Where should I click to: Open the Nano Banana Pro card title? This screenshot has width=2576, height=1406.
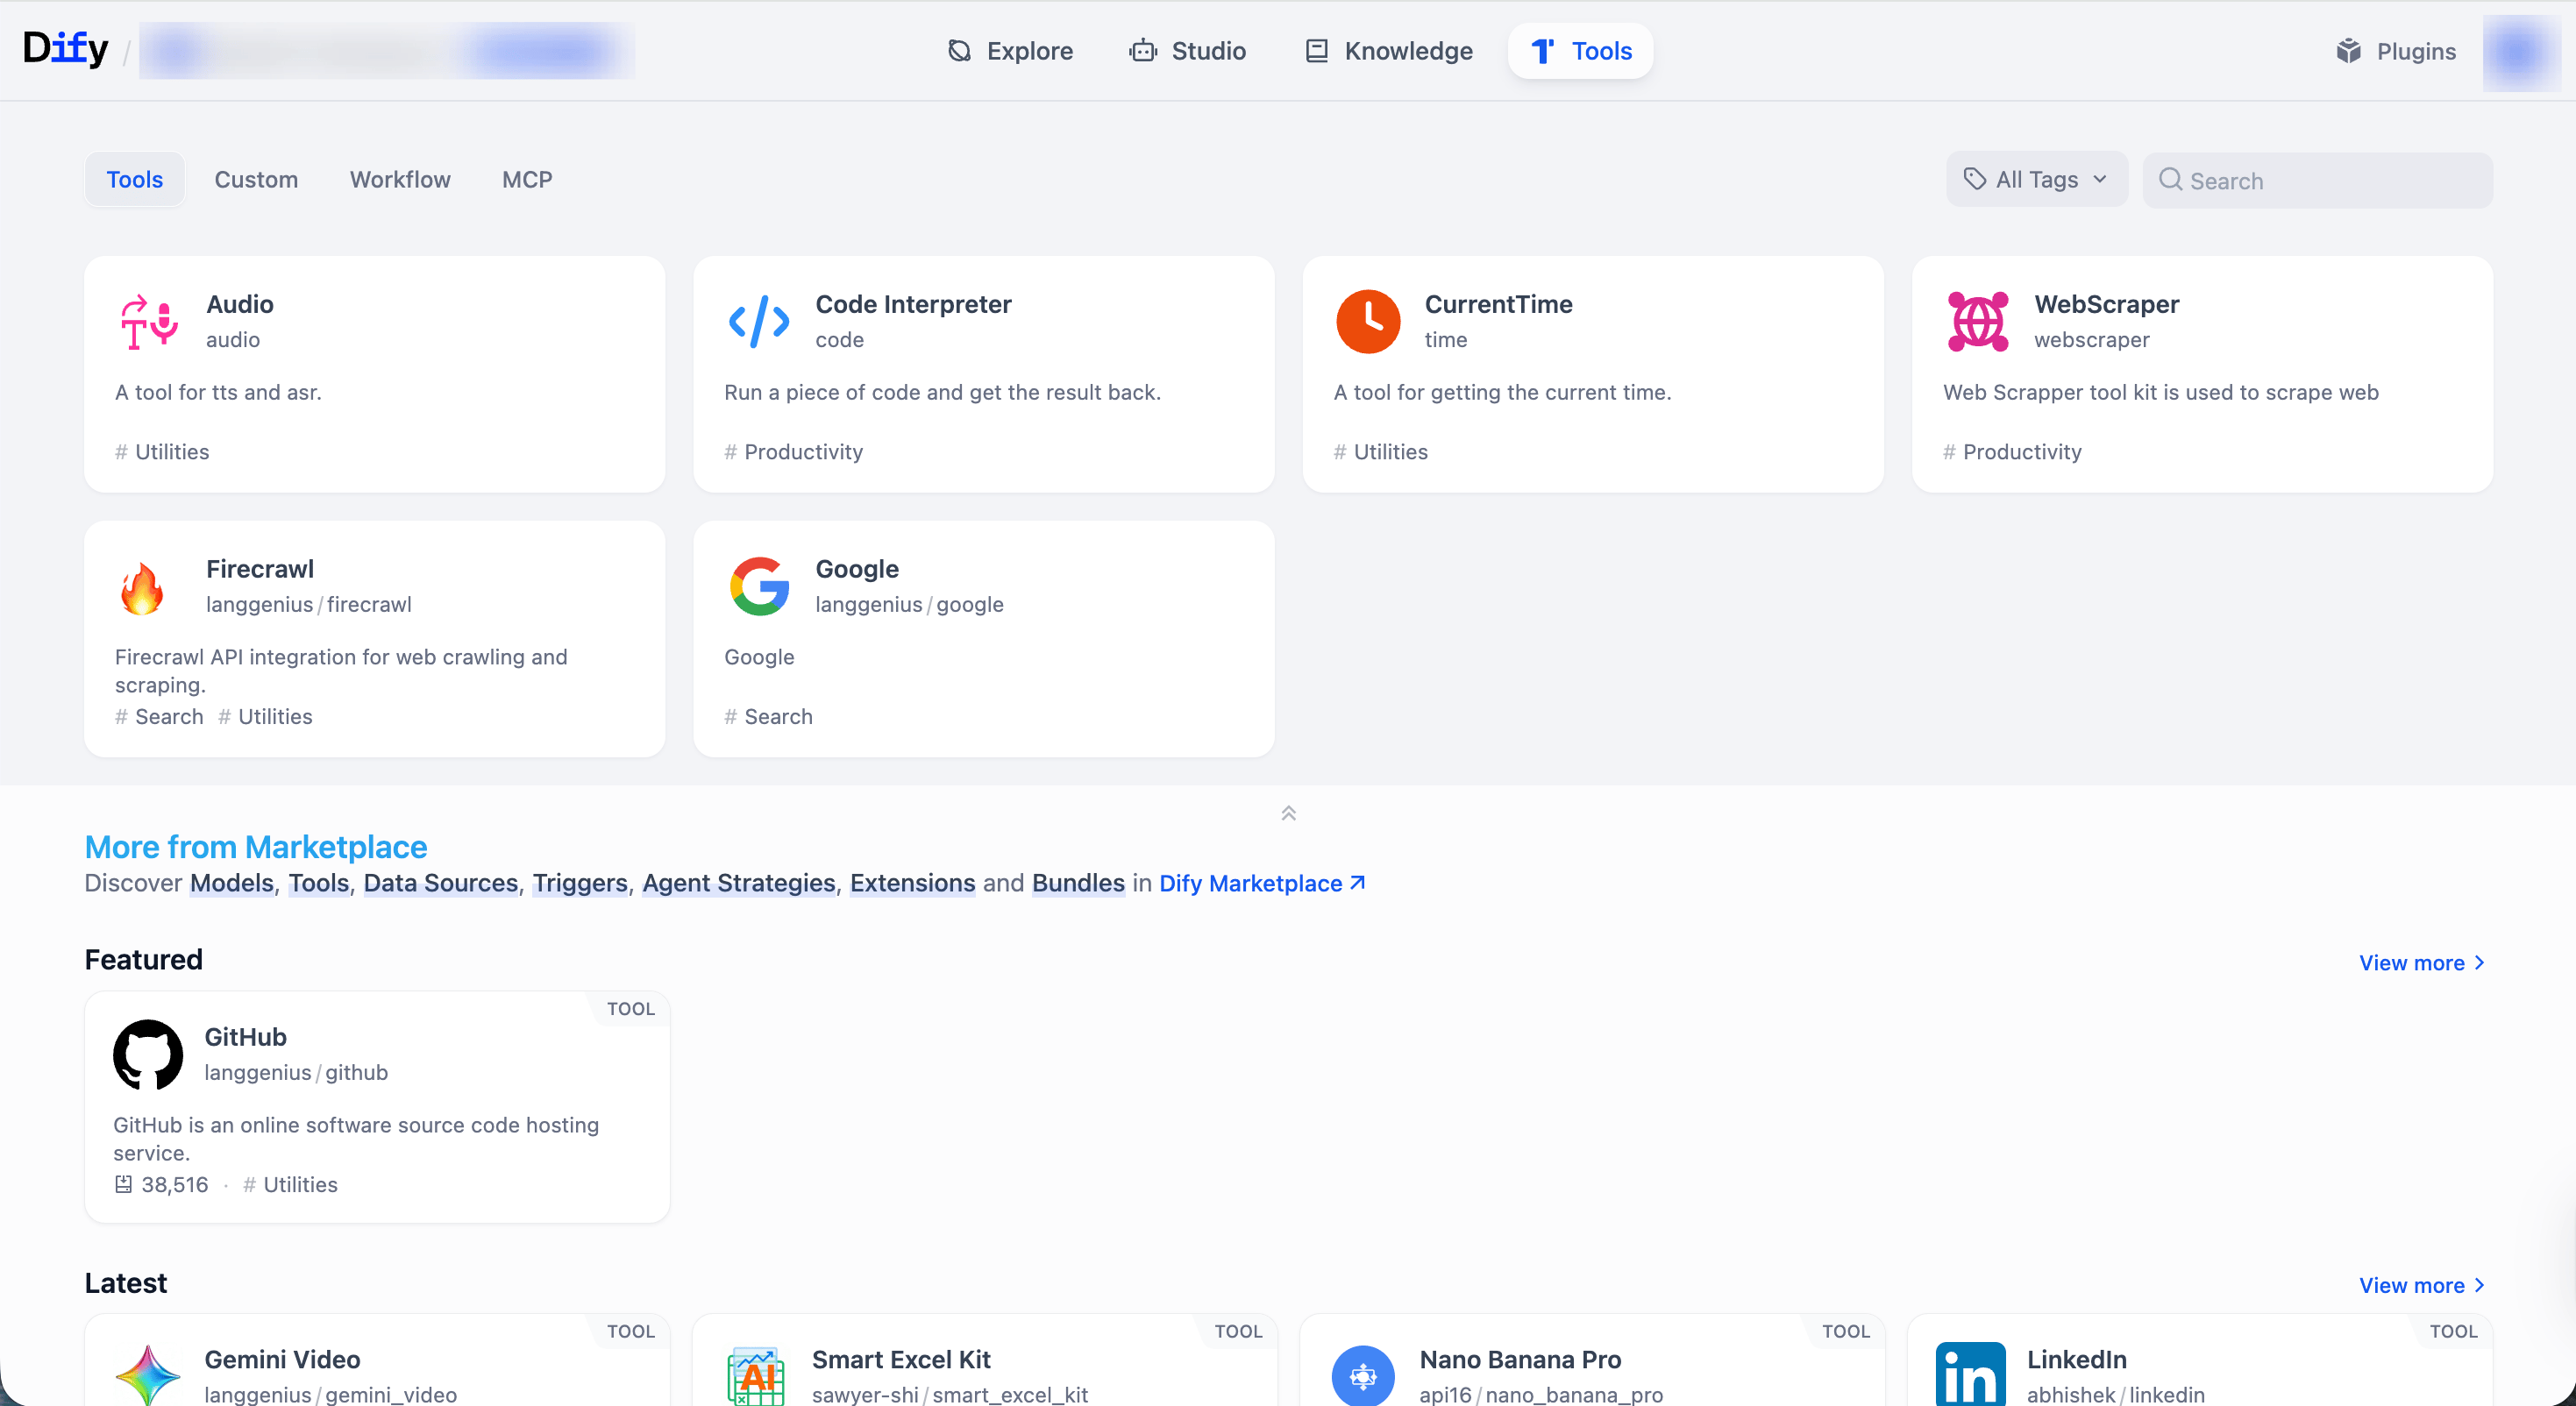[x=1520, y=1359]
